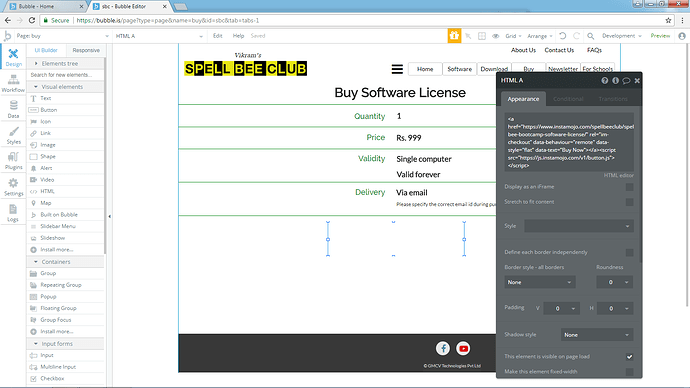Screen dimensions: 690x388
Task: Click the Software nav button
Action: pyautogui.click(x=459, y=69)
